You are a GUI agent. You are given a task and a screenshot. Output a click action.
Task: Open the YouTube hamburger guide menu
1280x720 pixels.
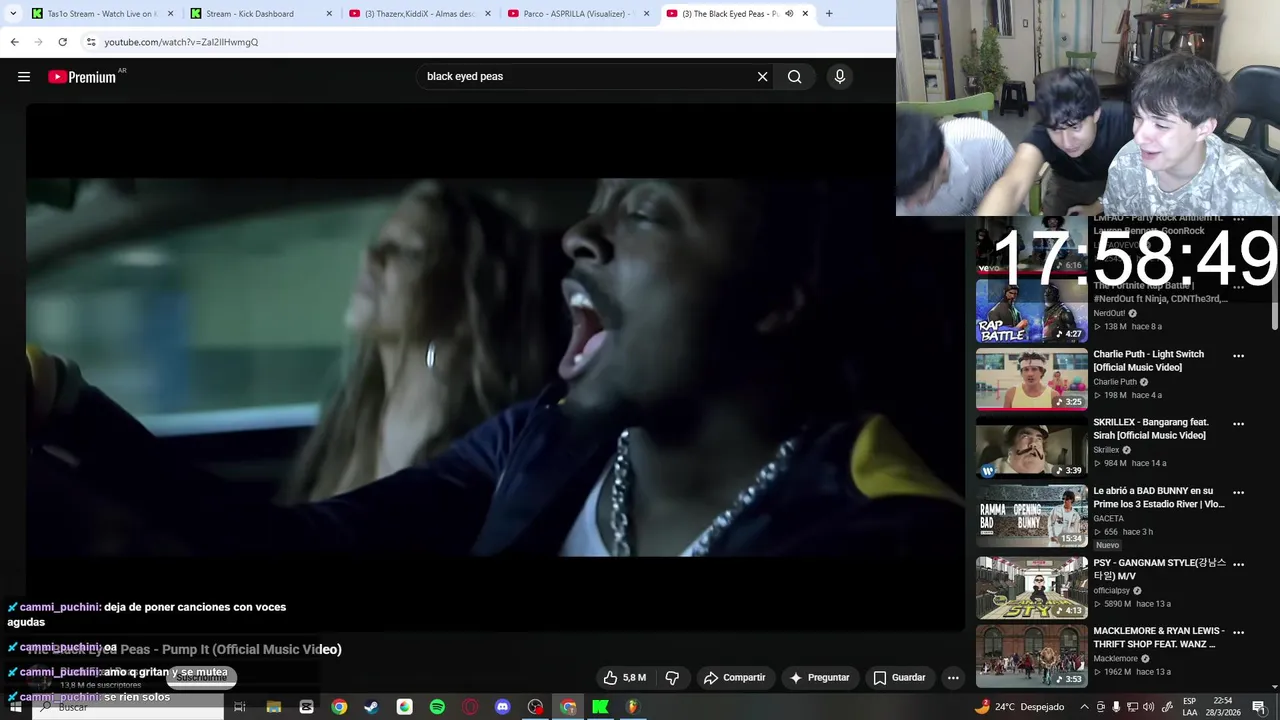(x=24, y=77)
